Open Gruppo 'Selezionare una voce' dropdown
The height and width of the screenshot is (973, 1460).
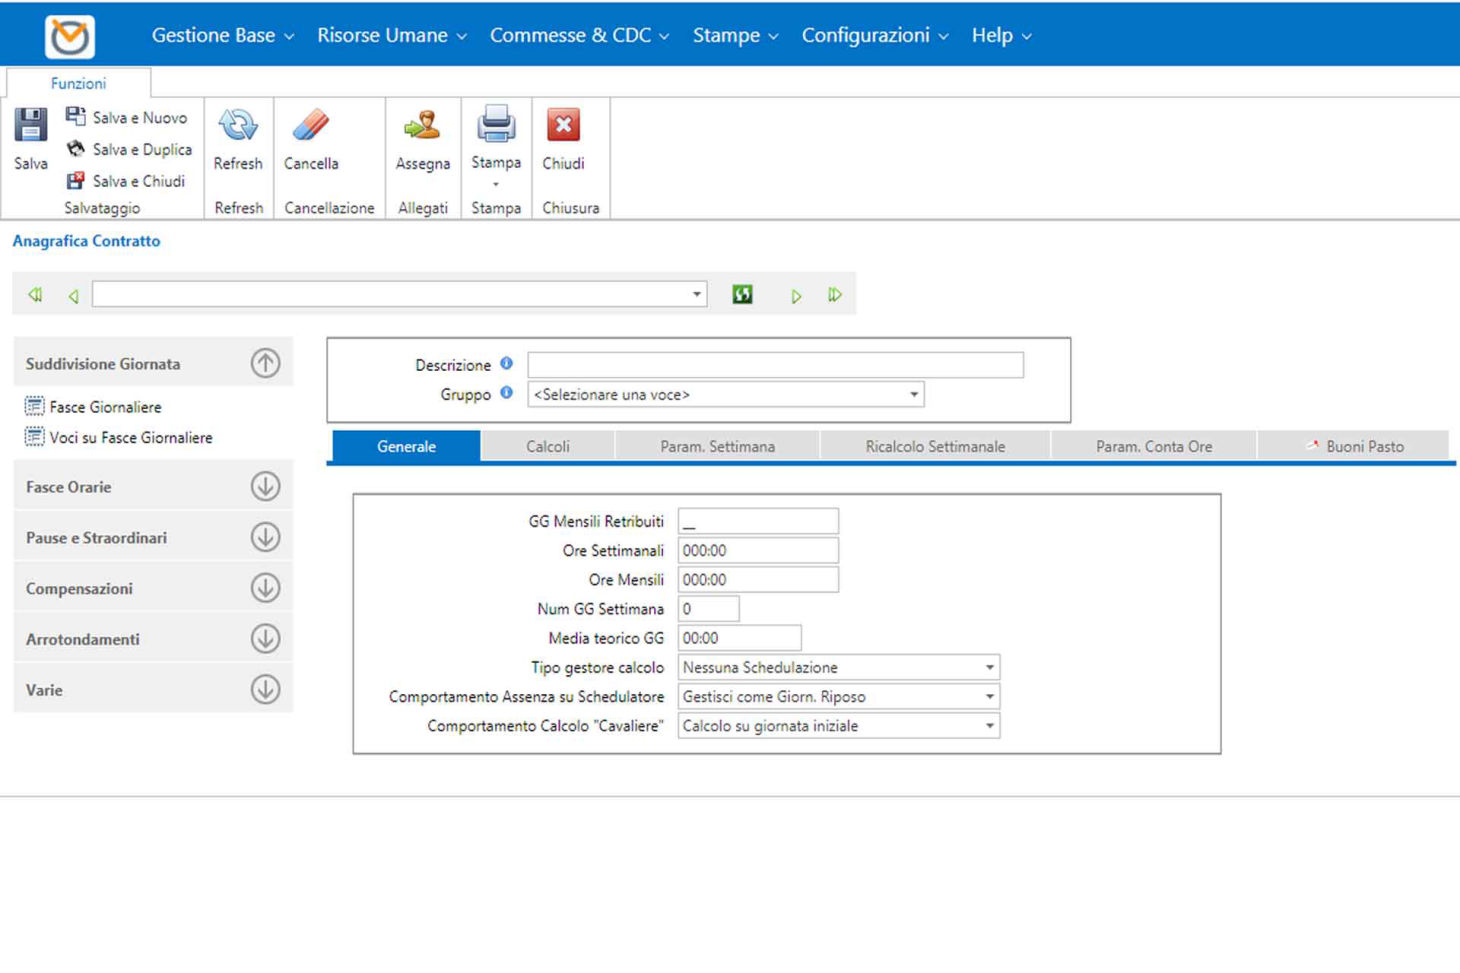point(913,395)
